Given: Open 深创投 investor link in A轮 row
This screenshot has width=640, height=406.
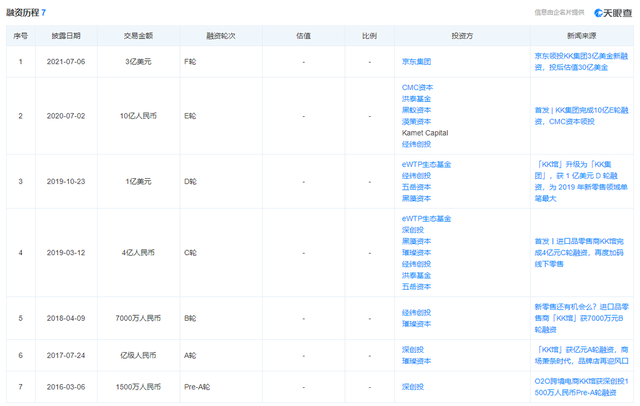Looking at the screenshot, I should [x=413, y=350].
